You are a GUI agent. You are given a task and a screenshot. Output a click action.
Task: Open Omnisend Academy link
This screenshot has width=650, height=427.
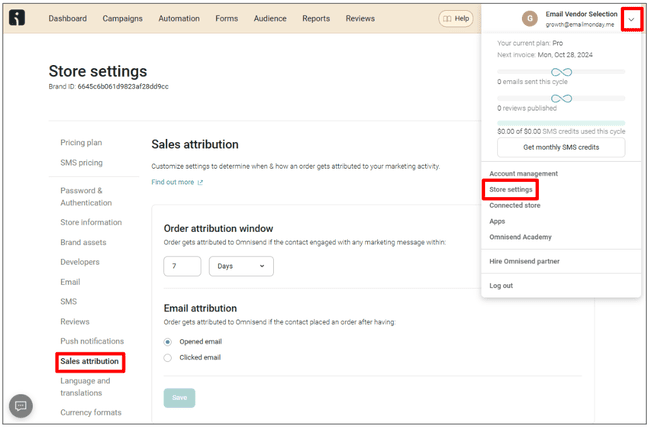click(520, 237)
